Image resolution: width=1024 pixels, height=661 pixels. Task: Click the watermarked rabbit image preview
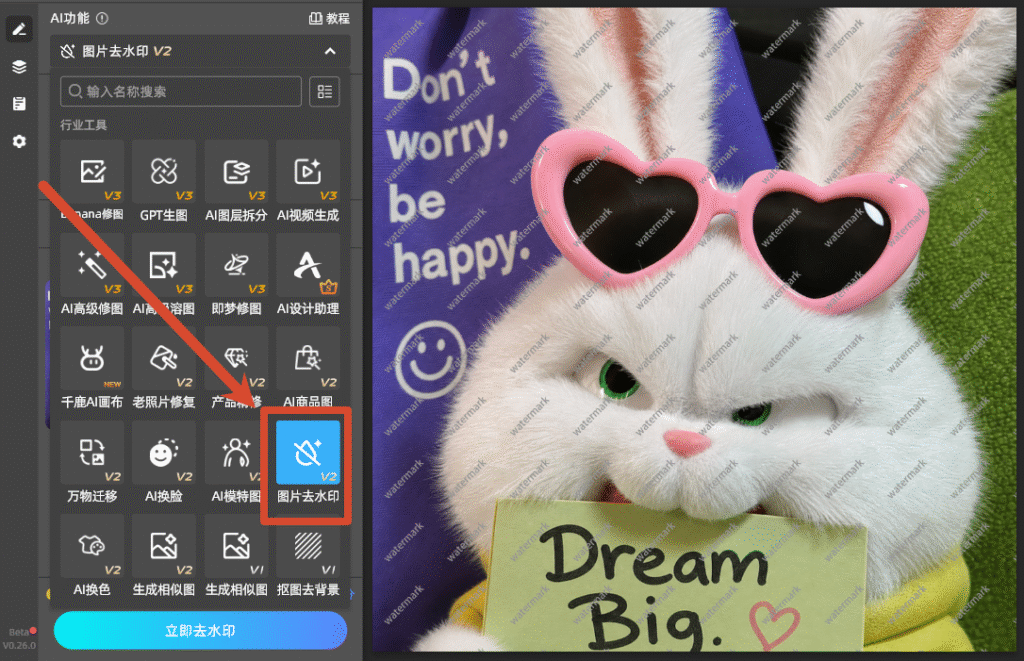pos(694,330)
